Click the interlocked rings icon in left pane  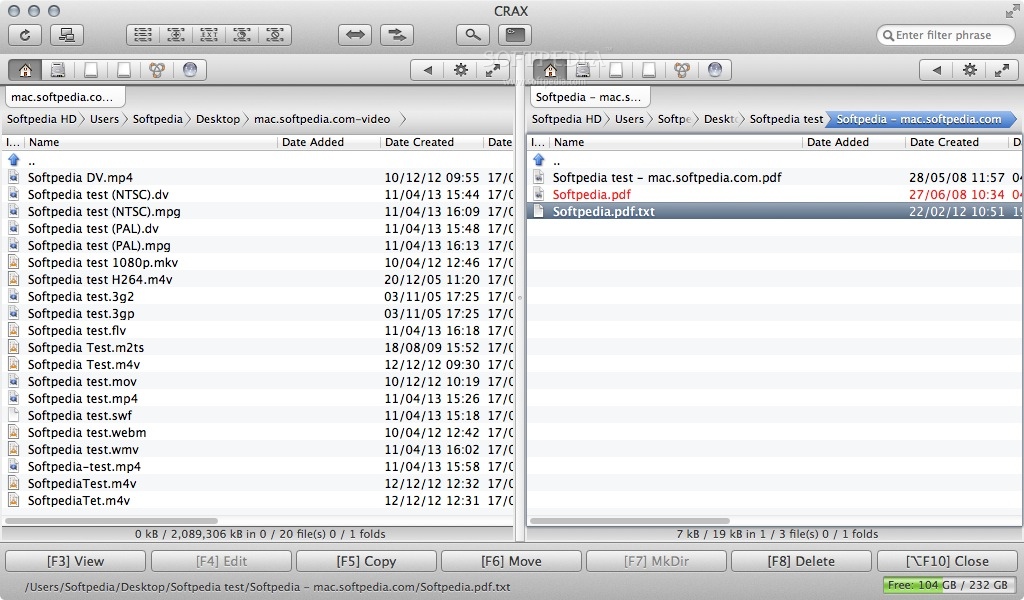tap(157, 70)
